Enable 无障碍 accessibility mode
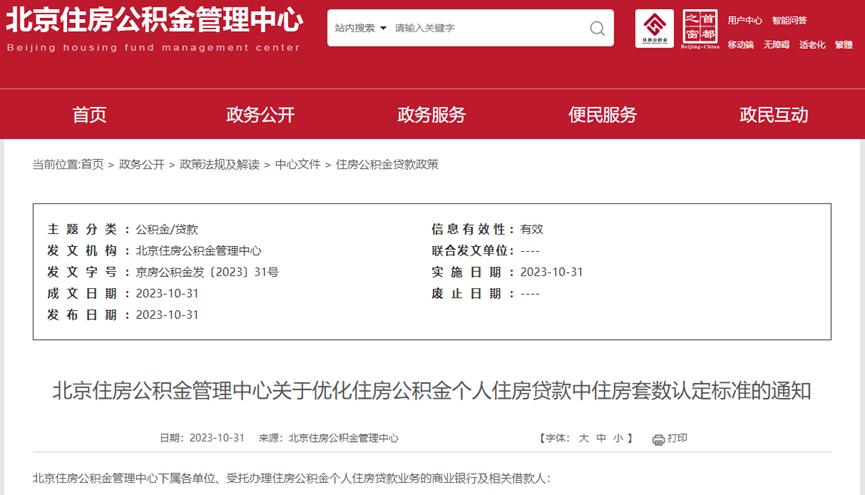 [x=776, y=45]
